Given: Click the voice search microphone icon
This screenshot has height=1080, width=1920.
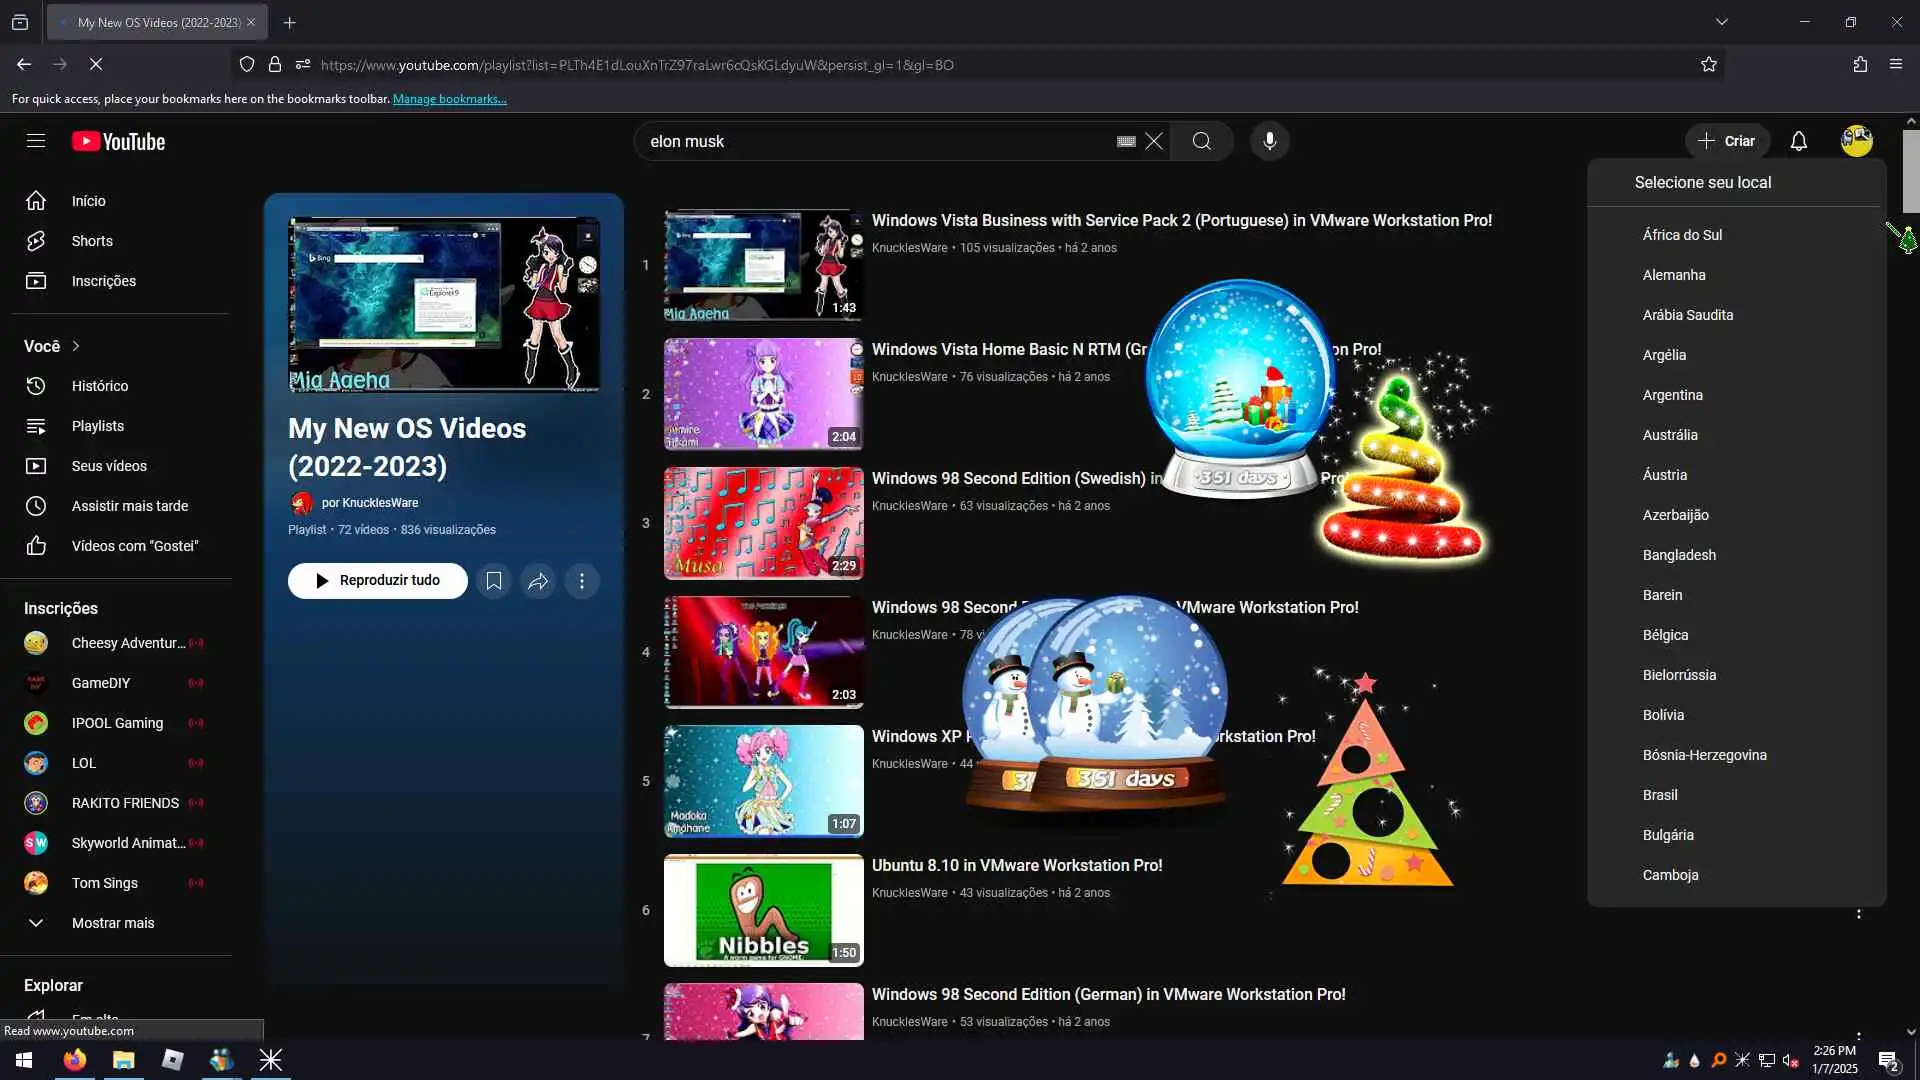Looking at the screenshot, I should 1269,141.
